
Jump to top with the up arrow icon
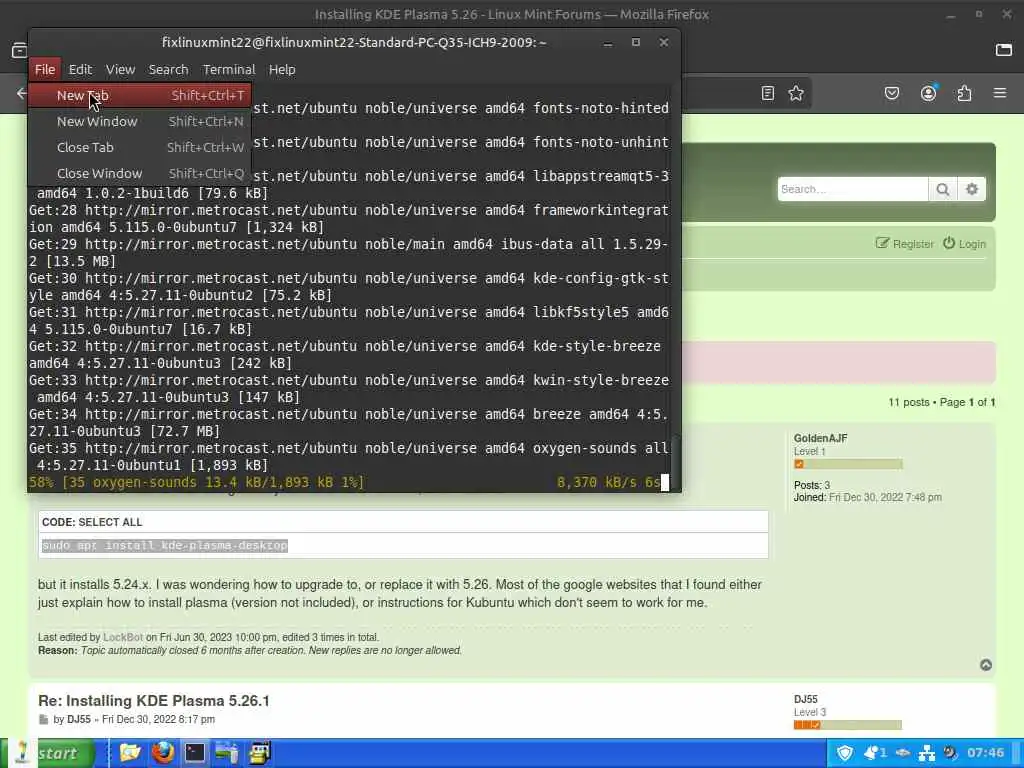(x=986, y=665)
